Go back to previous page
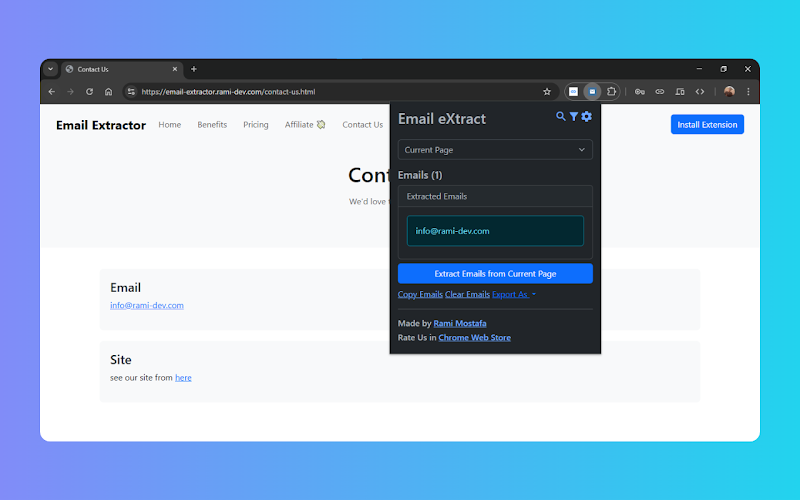 (52, 92)
